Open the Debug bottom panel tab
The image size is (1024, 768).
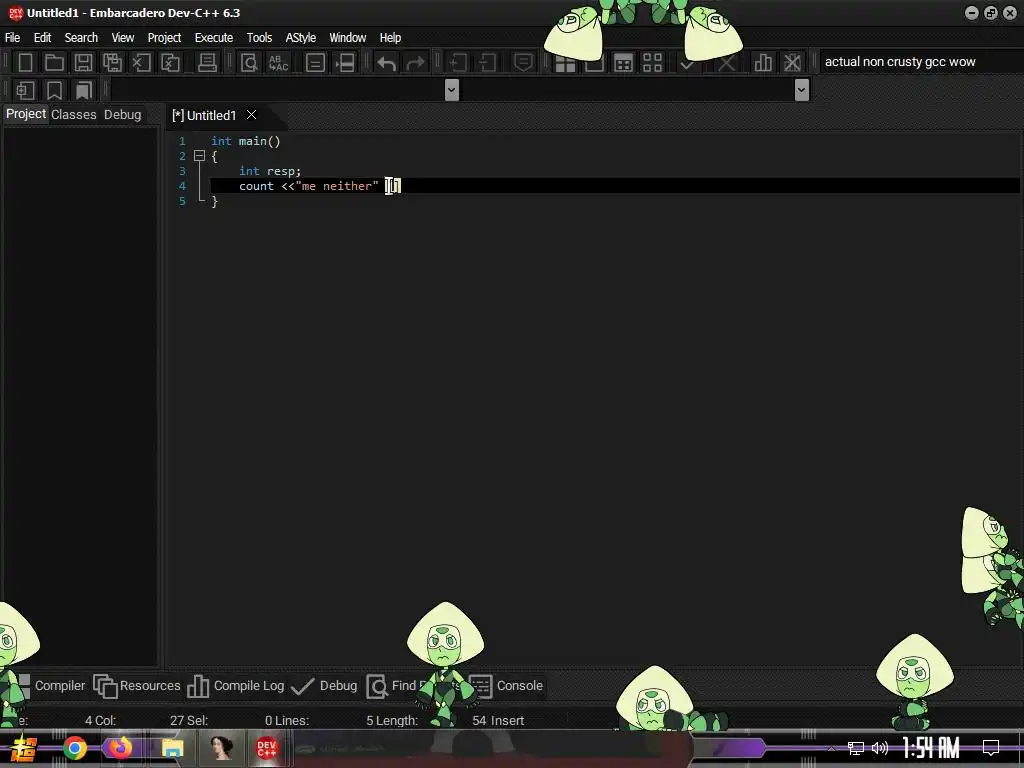324,686
